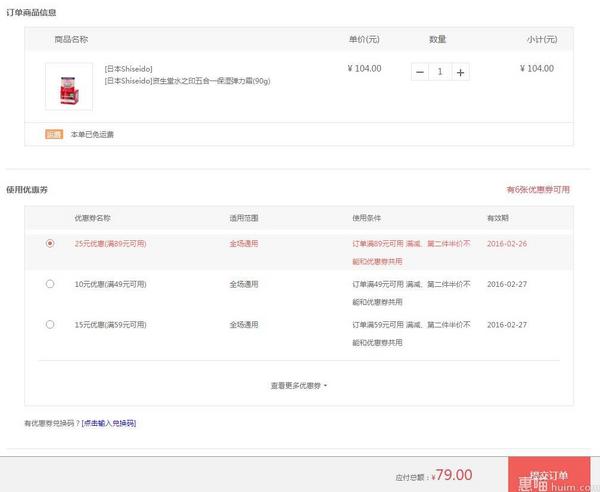Select the 10元优惠 coupon radio button

50,284
